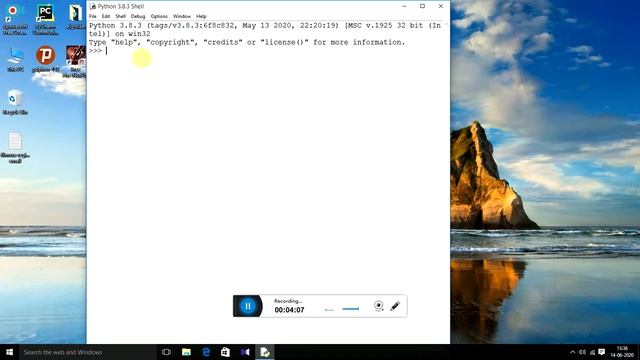
Task: Open the File menu in Python Shell
Action: pos(93,16)
